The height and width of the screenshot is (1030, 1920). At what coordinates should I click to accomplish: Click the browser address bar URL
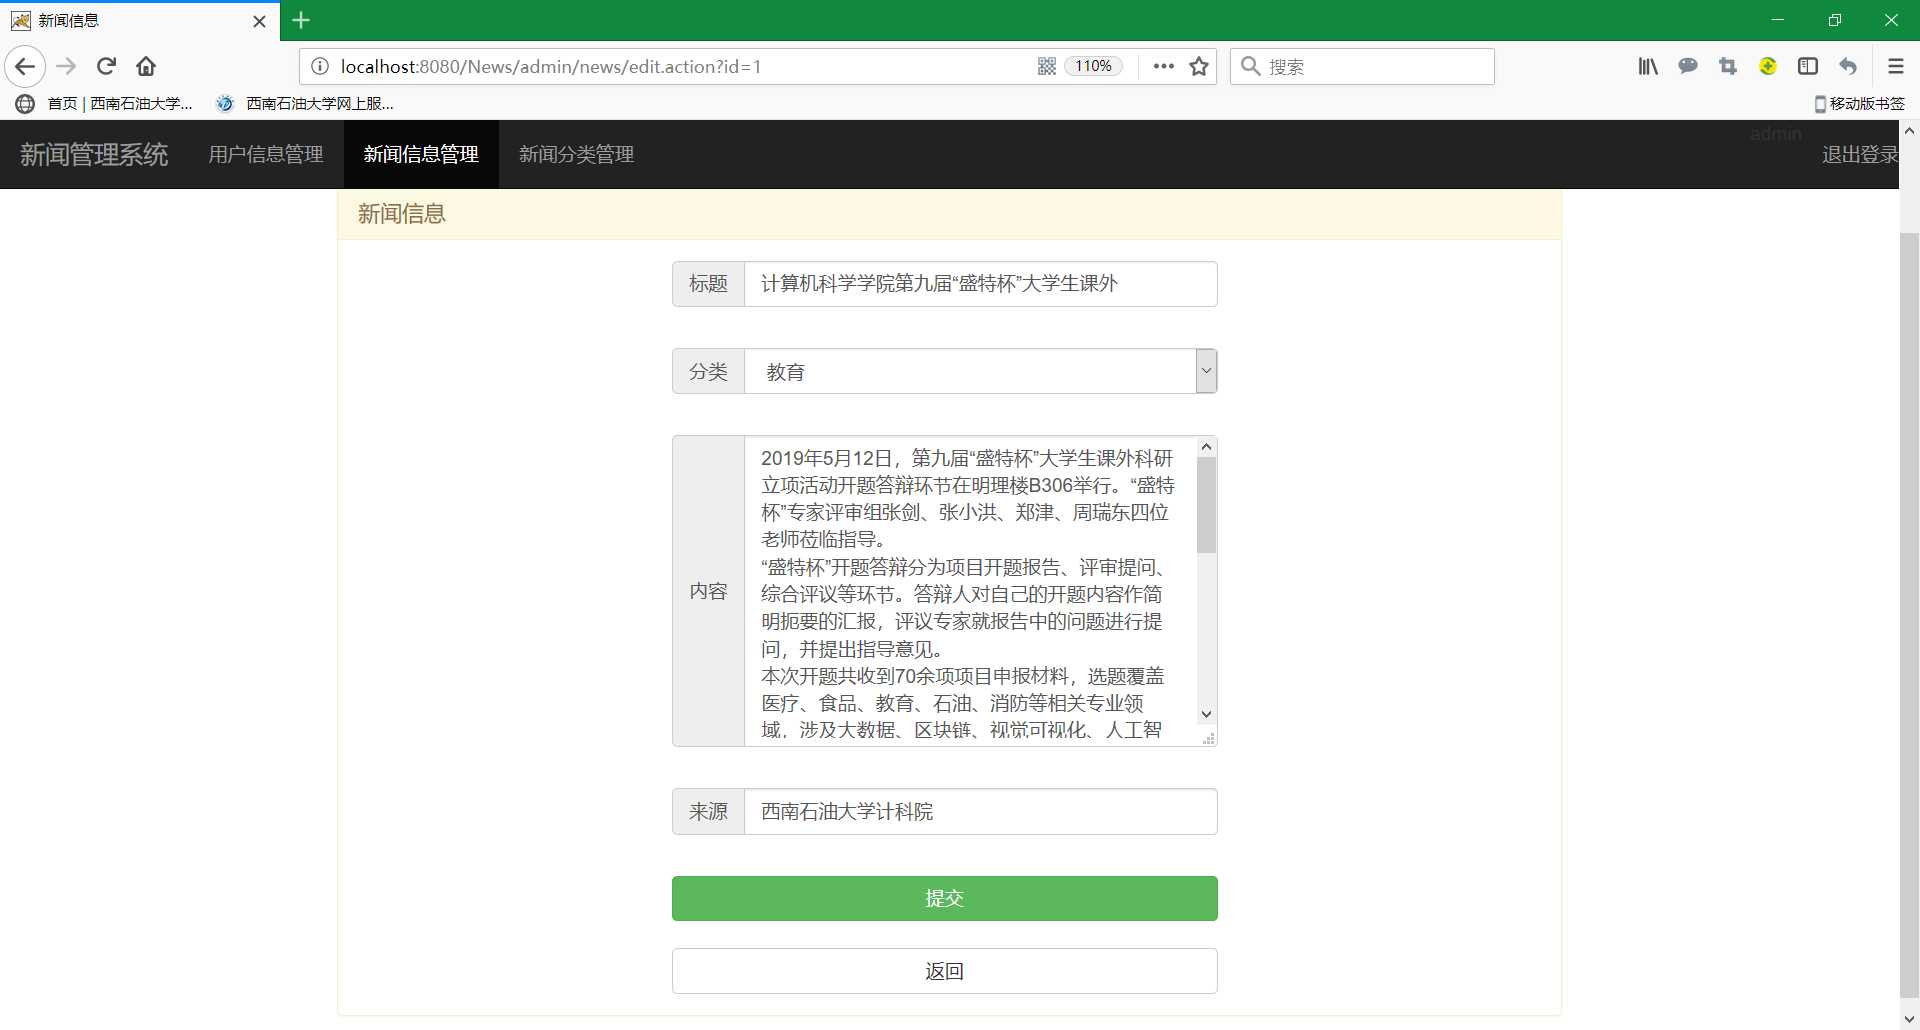coord(551,67)
